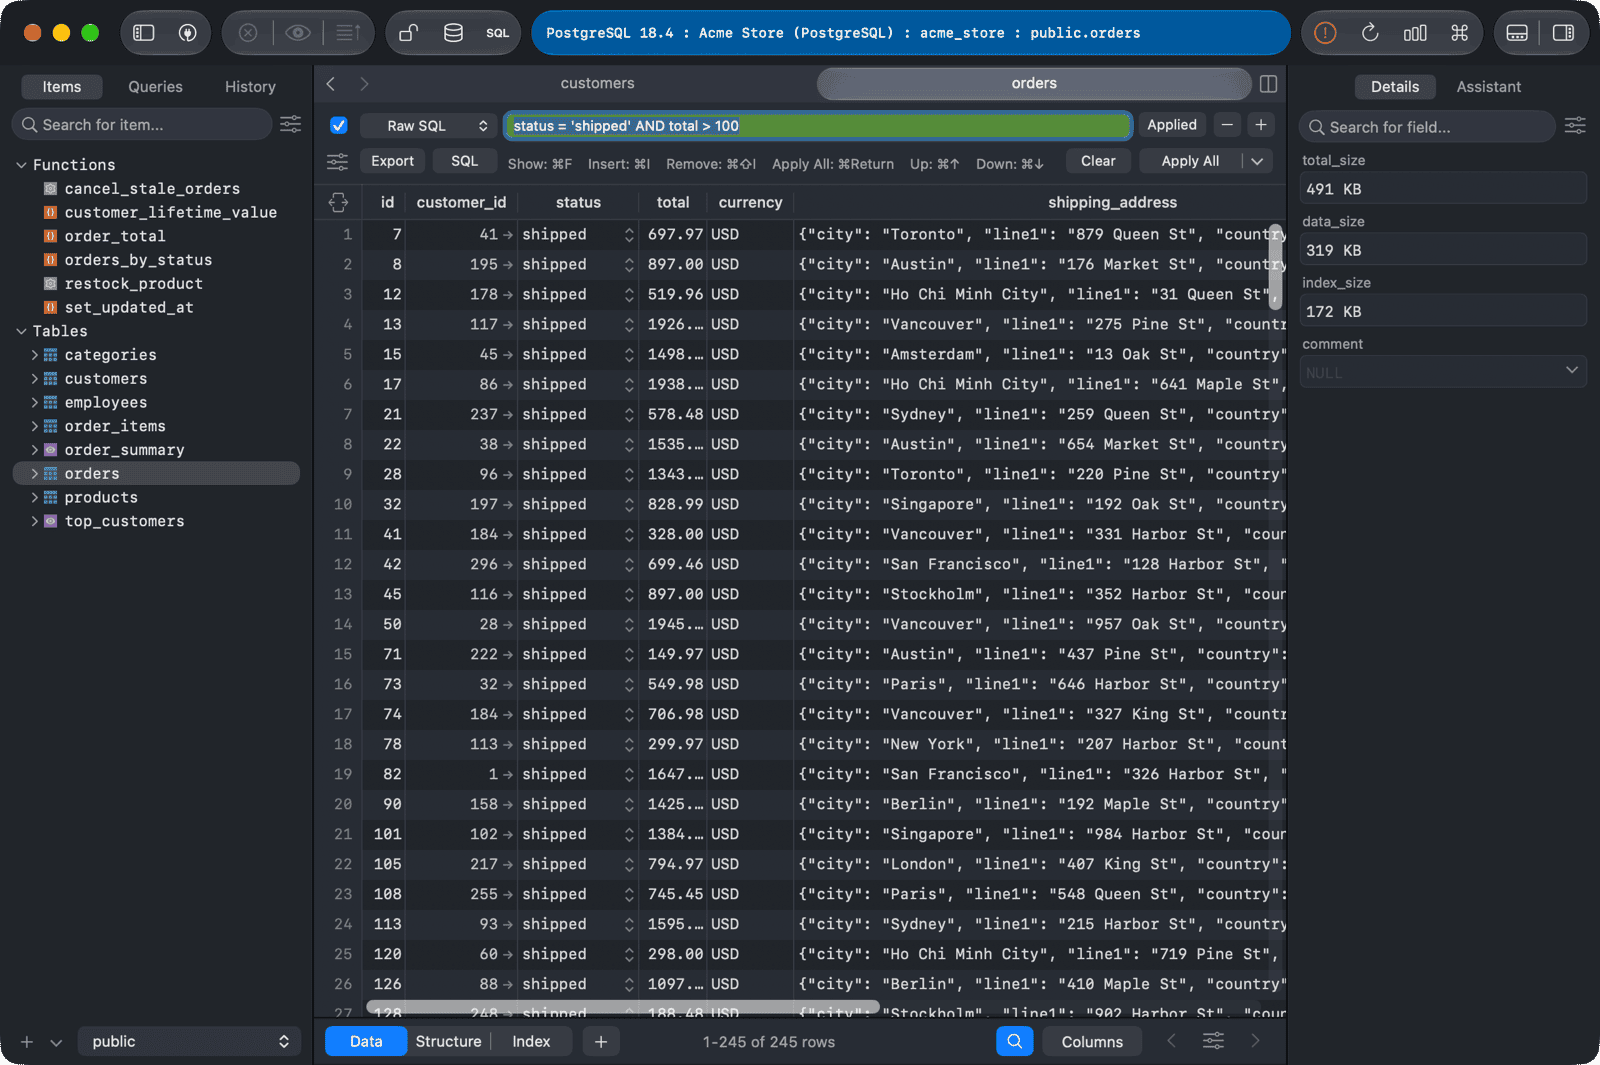1600x1065 pixels.
Task: Click the split pane icon beside orders tab
Action: [x=1268, y=84]
